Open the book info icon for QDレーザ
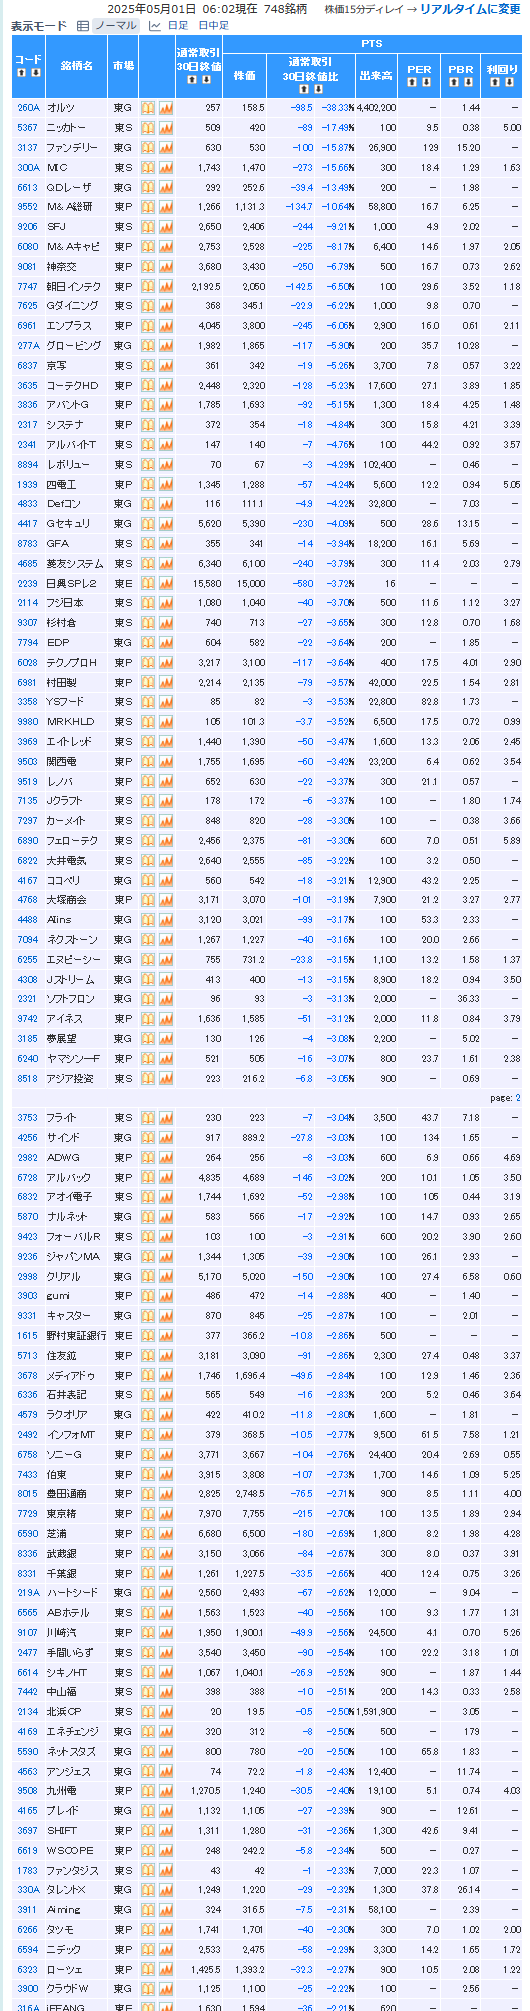The image size is (530, 2011). point(148,187)
